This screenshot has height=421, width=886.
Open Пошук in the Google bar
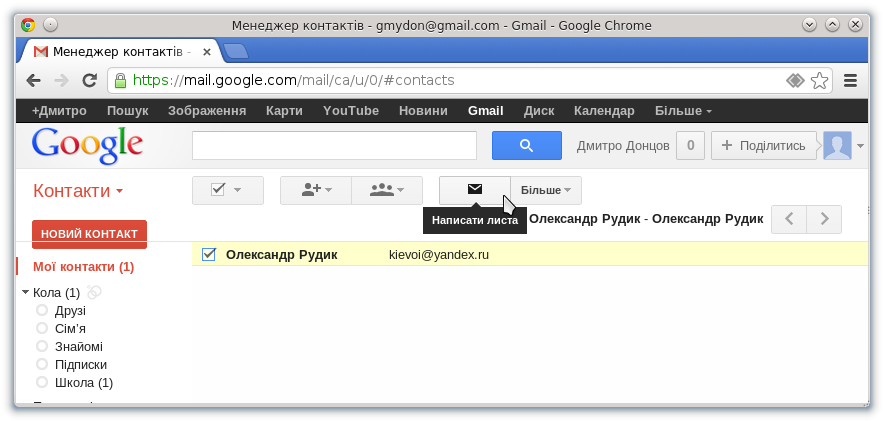coord(128,111)
